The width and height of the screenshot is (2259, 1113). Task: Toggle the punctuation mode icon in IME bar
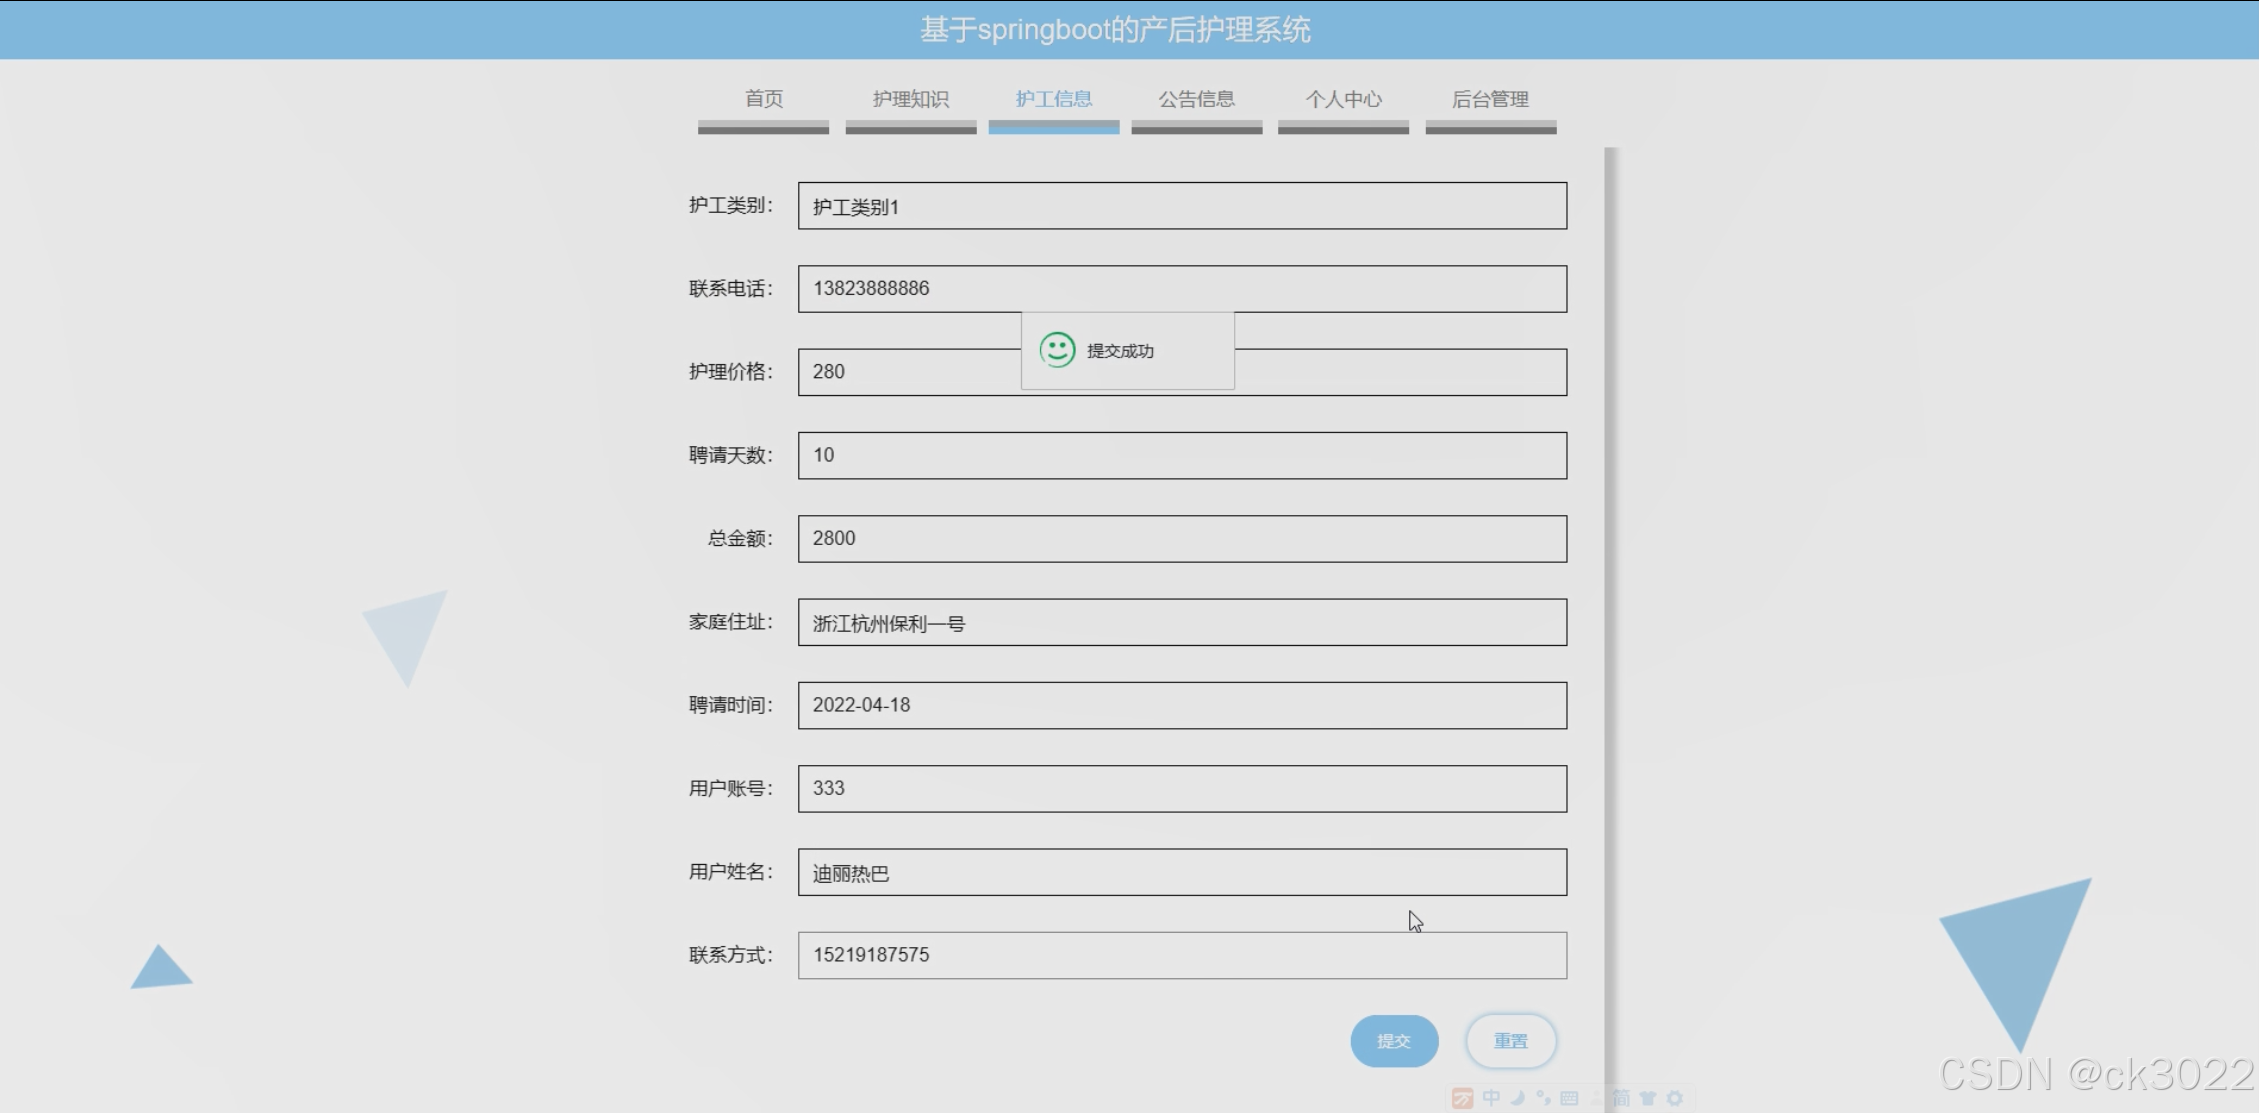[1544, 1098]
